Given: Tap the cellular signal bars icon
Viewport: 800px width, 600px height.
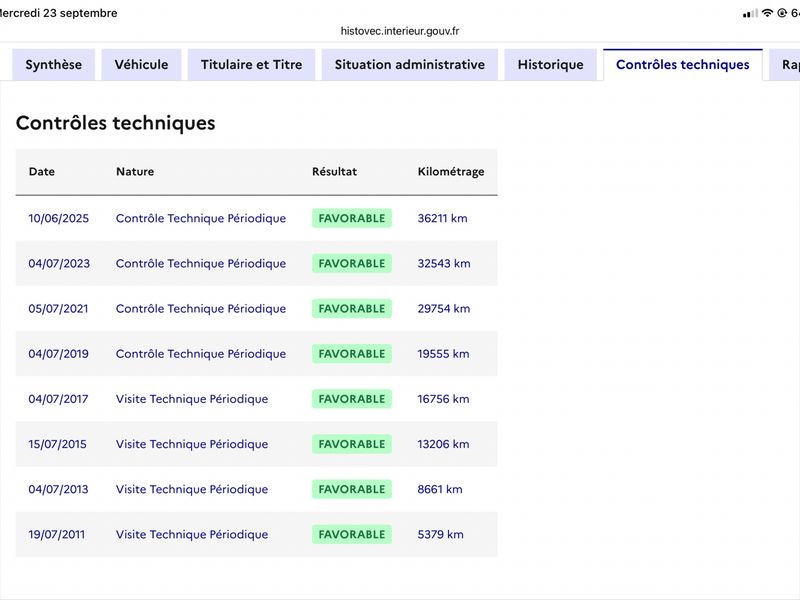Looking at the screenshot, I should pyautogui.click(x=750, y=14).
